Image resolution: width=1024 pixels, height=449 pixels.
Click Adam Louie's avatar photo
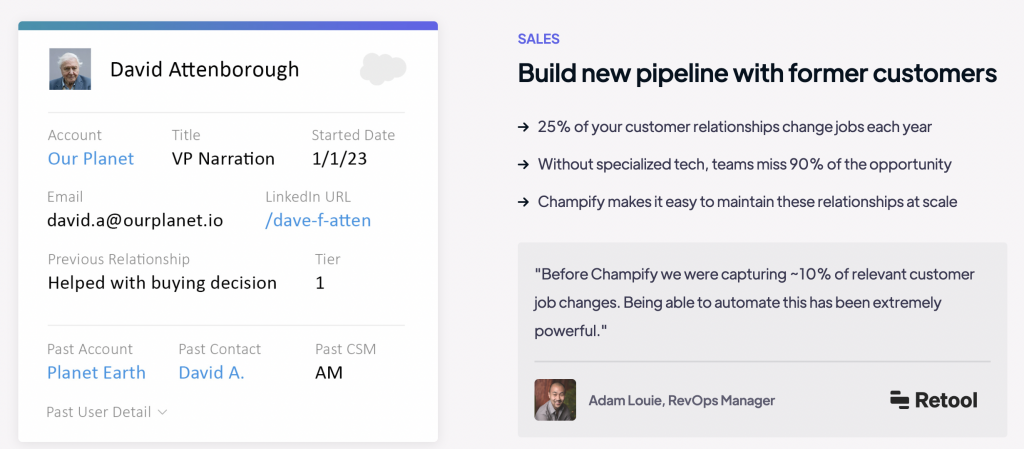click(x=555, y=399)
